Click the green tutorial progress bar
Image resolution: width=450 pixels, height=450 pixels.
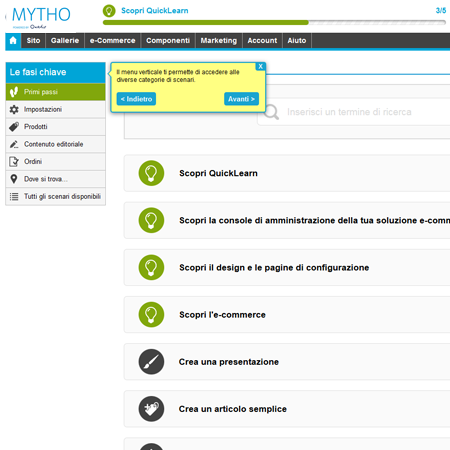206,22
